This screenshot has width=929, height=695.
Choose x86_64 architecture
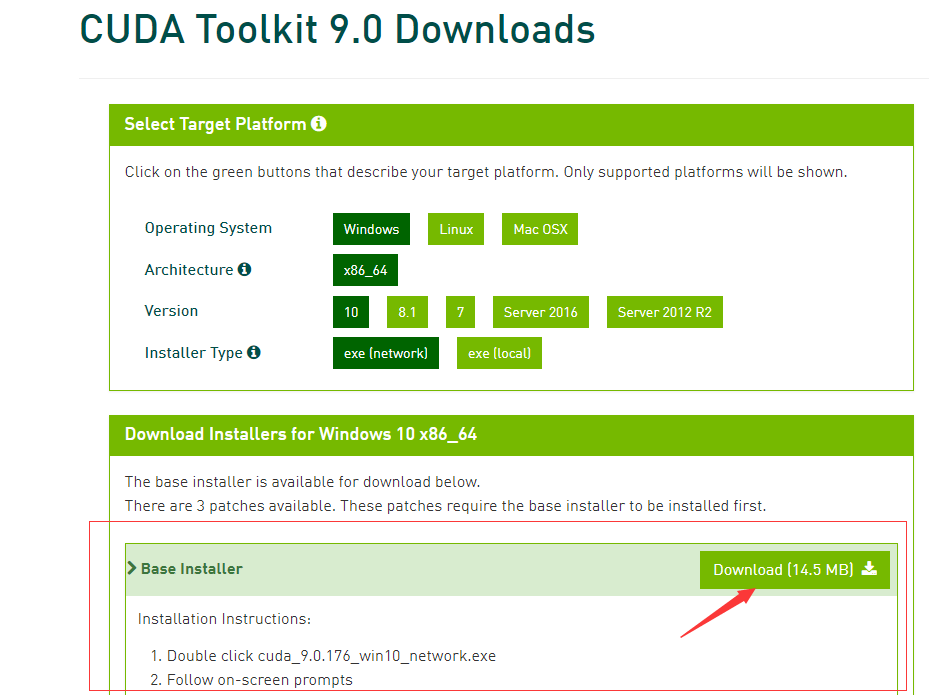[366, 270]
